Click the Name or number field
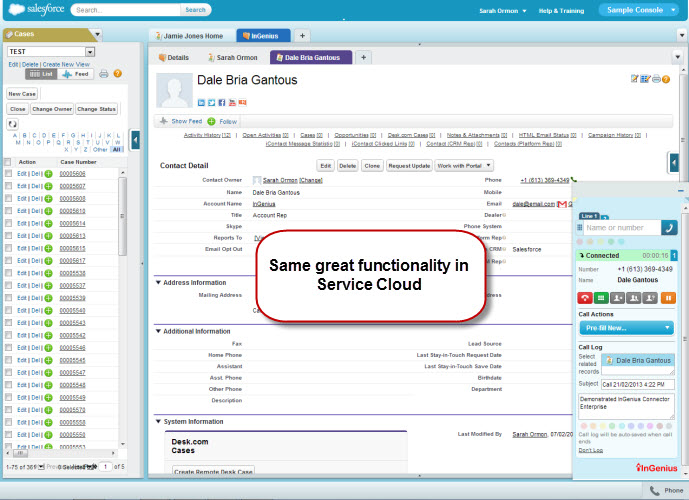The height and width of the screenshot is (500, 689). [622, 228]
